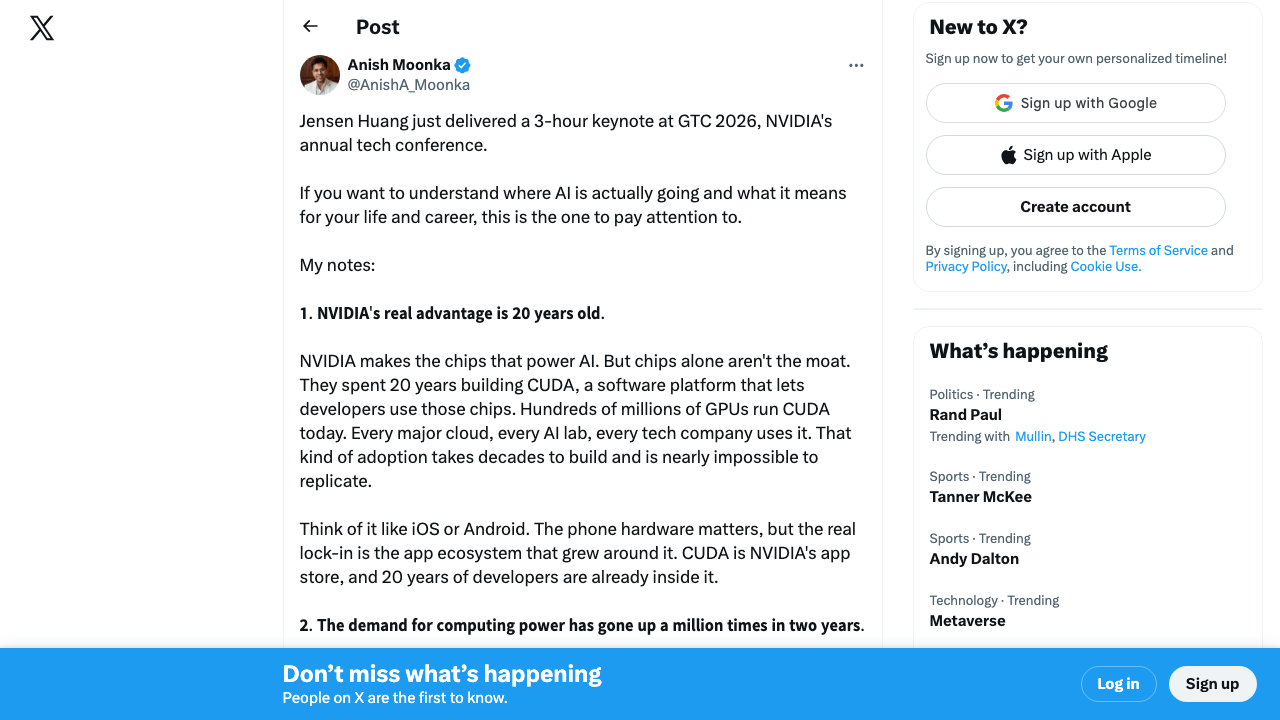Click the DHS Secretary trending link
Screen dimensions: 1280x720
pos(1102,436)
